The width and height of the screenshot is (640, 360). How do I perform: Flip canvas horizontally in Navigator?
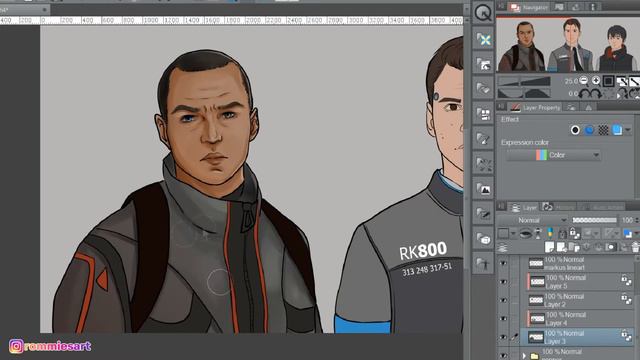(621, 94)
